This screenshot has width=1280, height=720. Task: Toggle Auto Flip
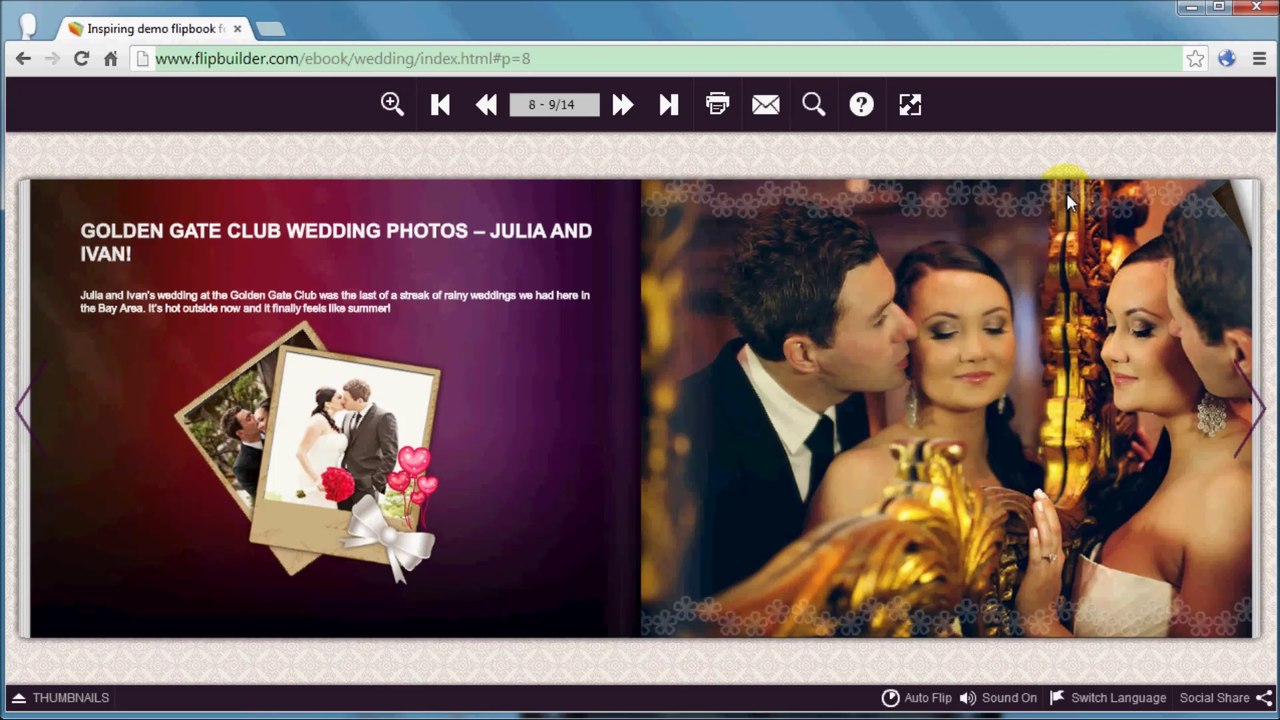tap(916, 698)
